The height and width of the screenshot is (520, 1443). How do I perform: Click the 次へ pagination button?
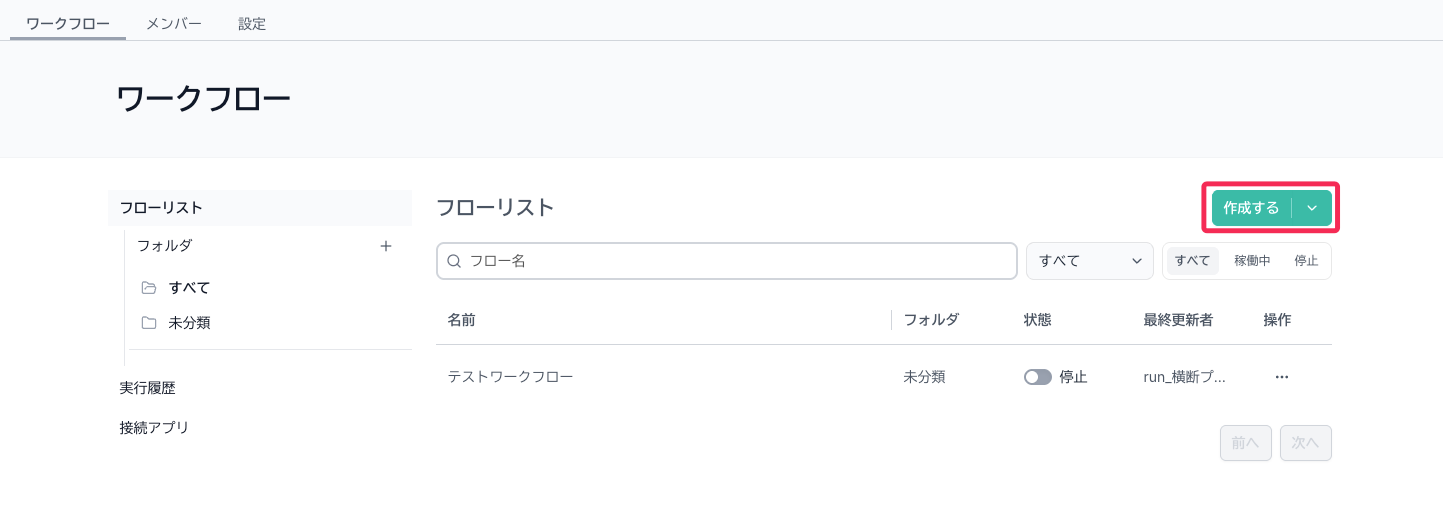click(x=1305, y=443)
